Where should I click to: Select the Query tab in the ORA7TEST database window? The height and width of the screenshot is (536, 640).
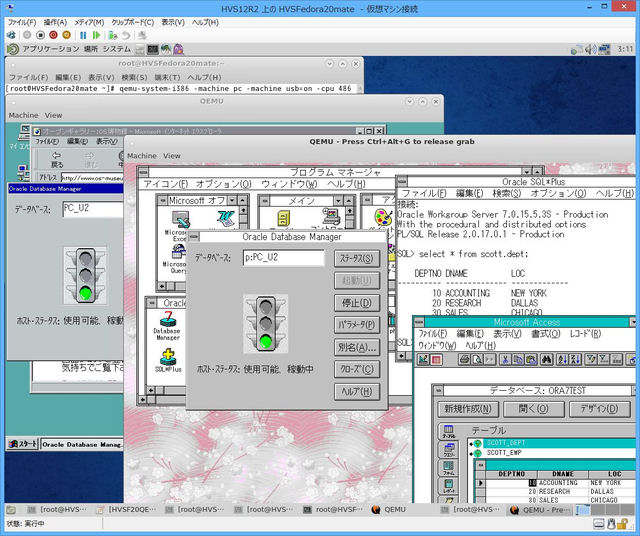click(x=449, y=451)
